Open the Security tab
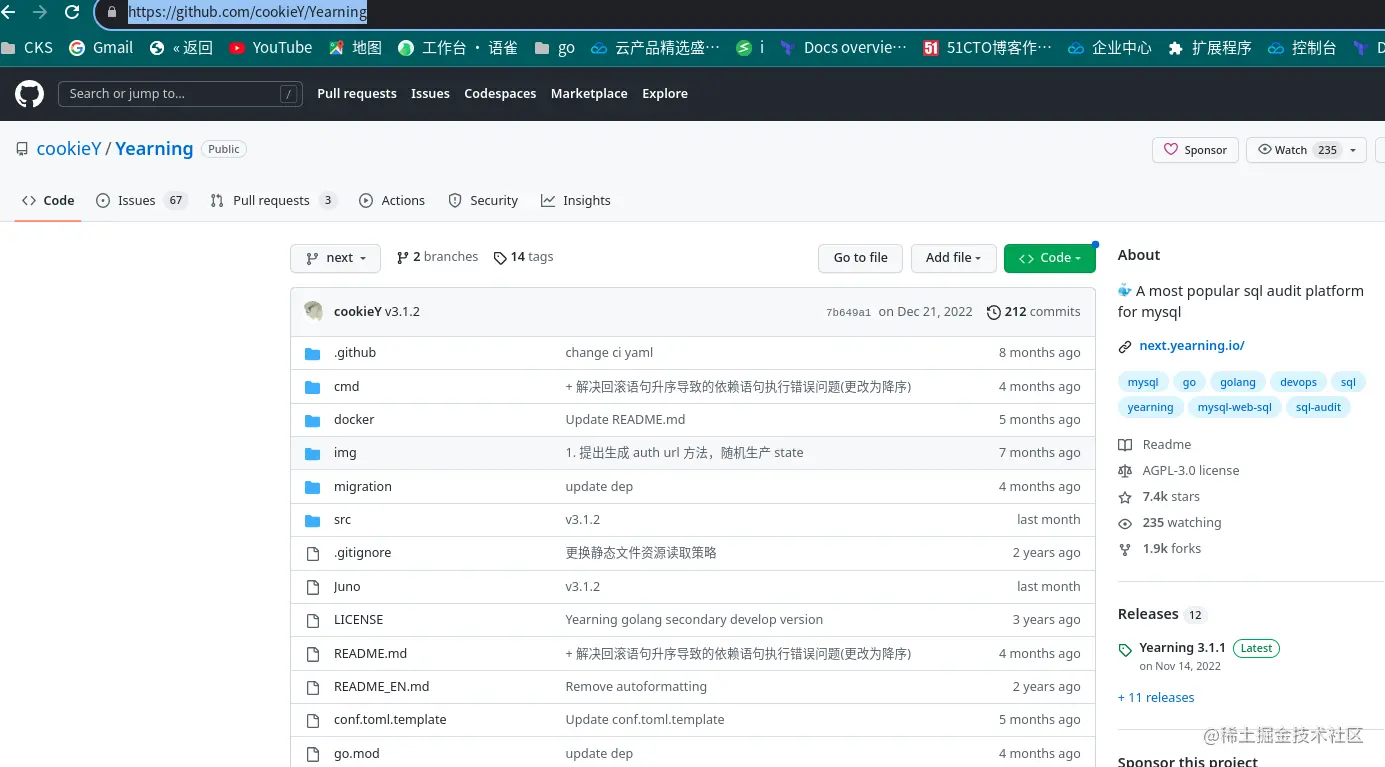Image resolution: width=1385 pixels, height=767 pixels. tap(483, 201)
